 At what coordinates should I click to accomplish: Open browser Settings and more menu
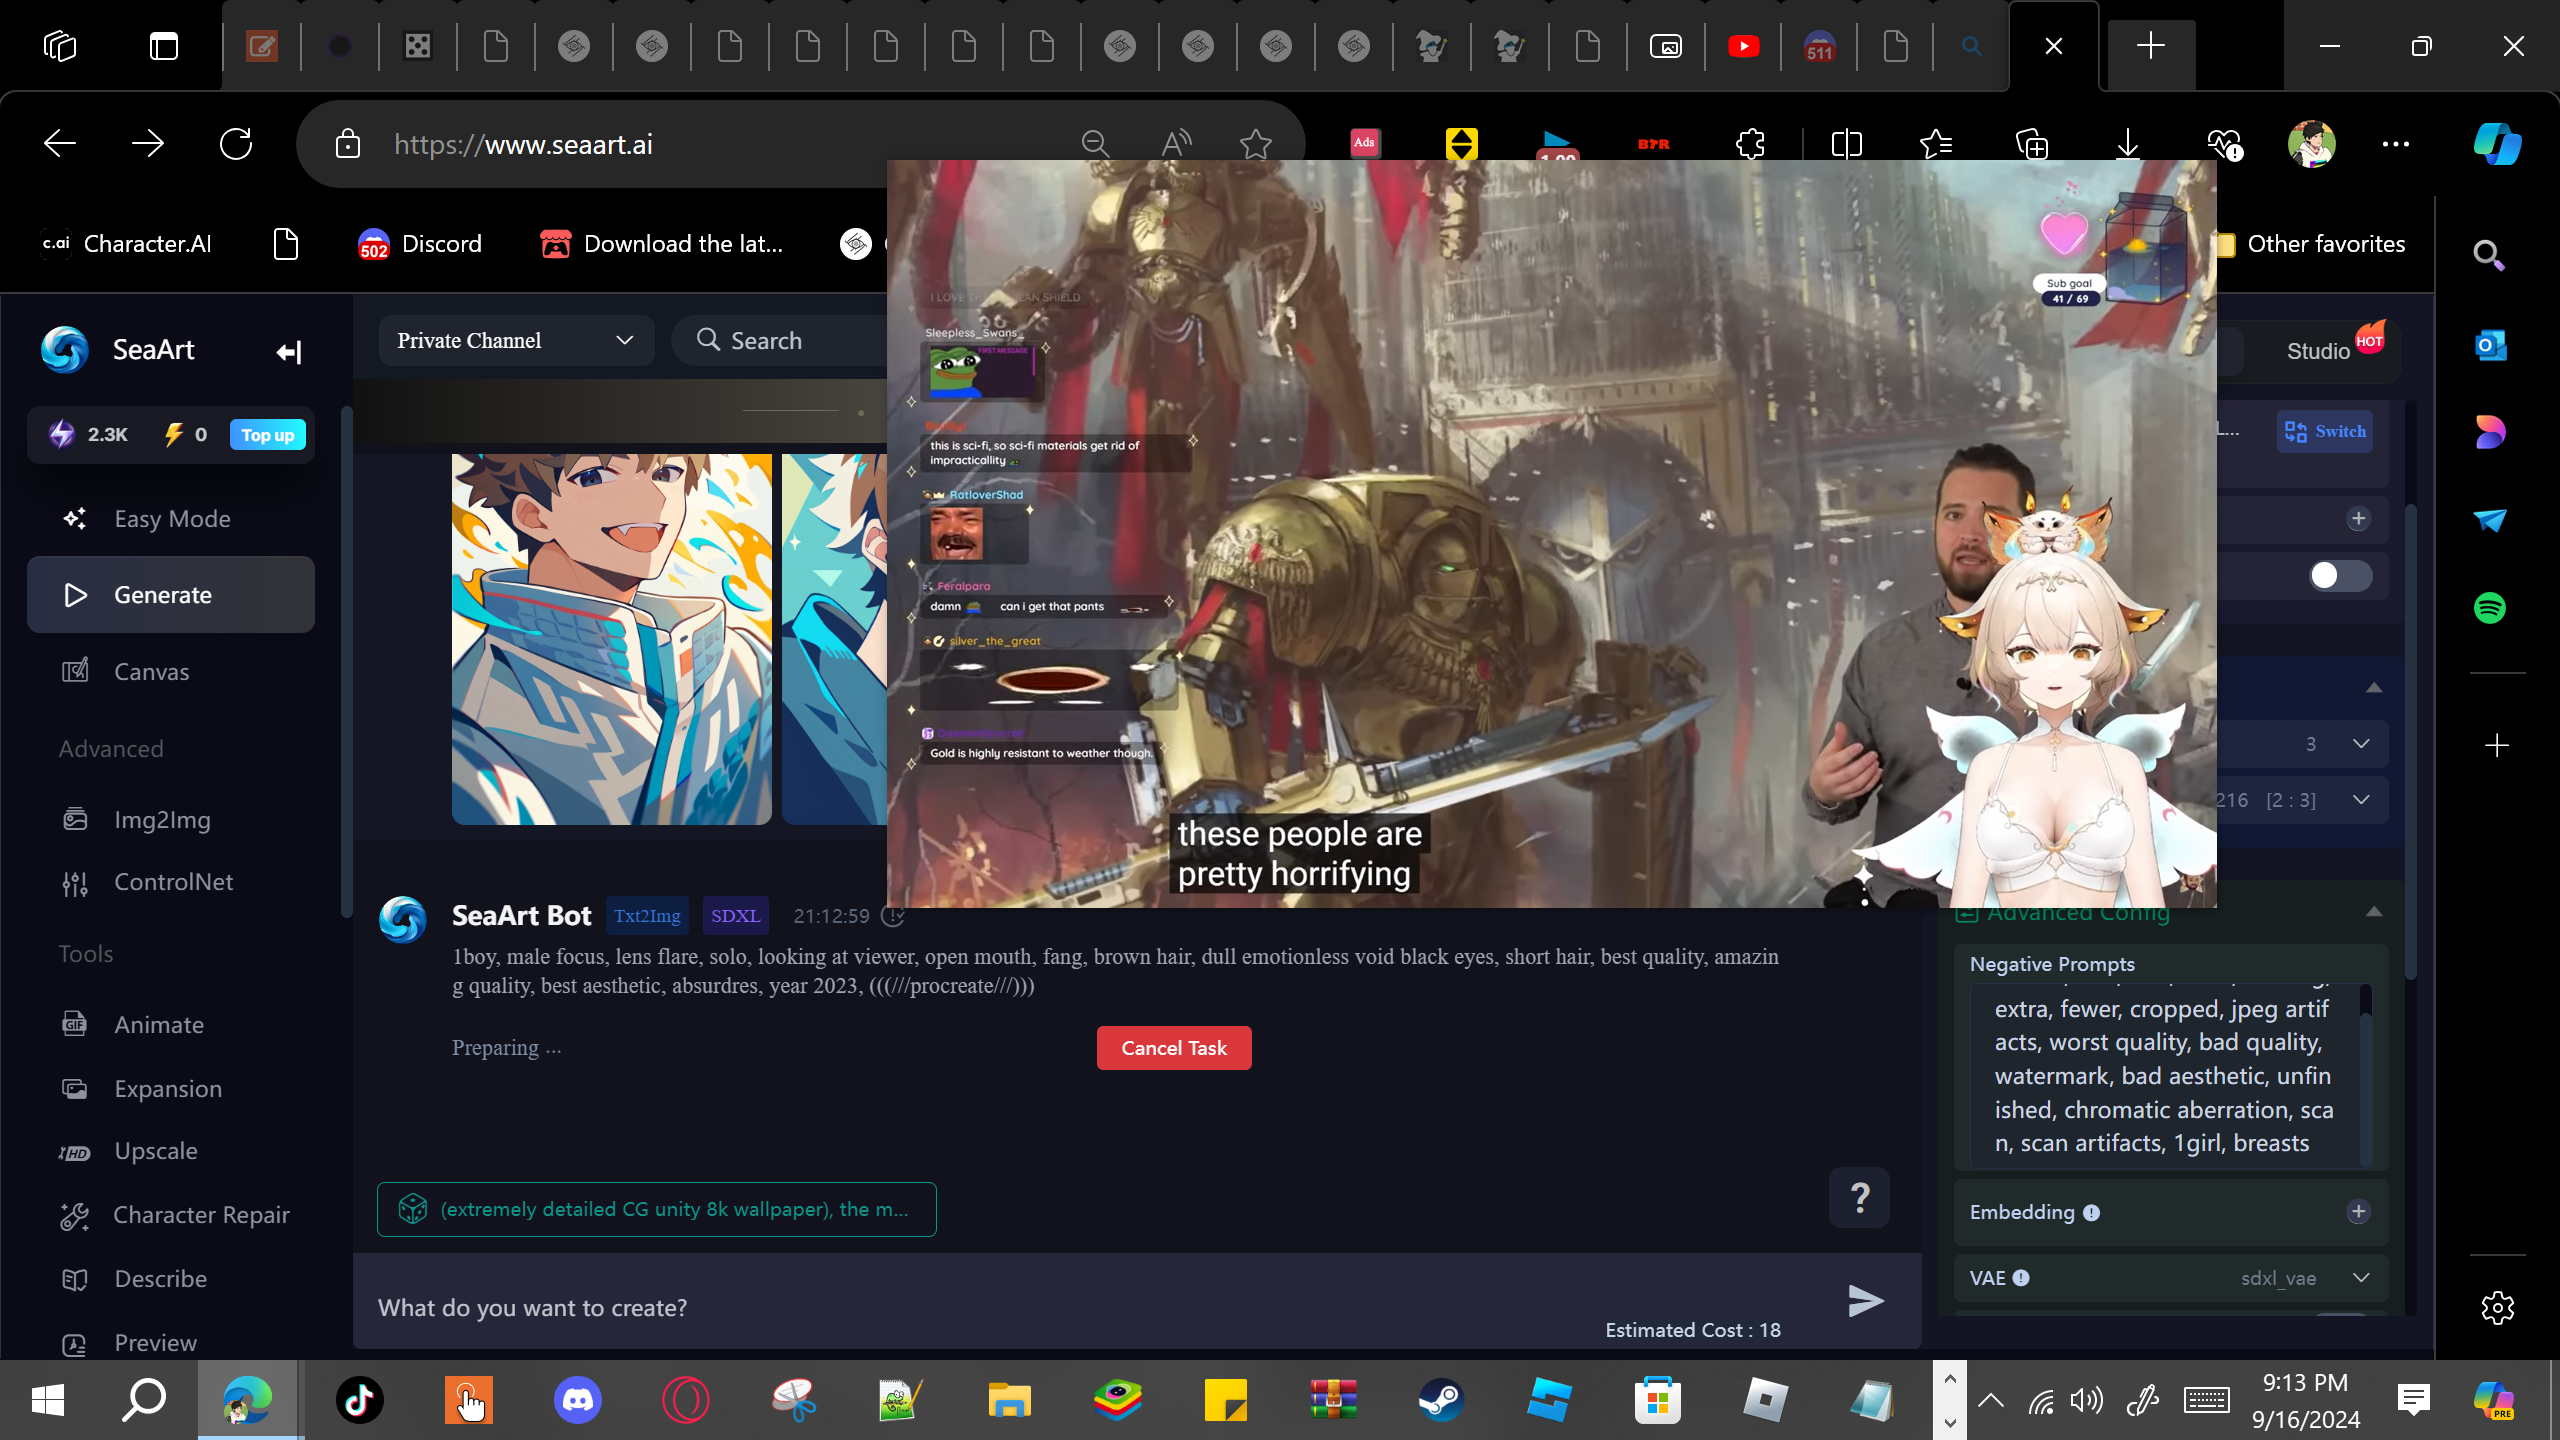click(x=2396, y=145)
